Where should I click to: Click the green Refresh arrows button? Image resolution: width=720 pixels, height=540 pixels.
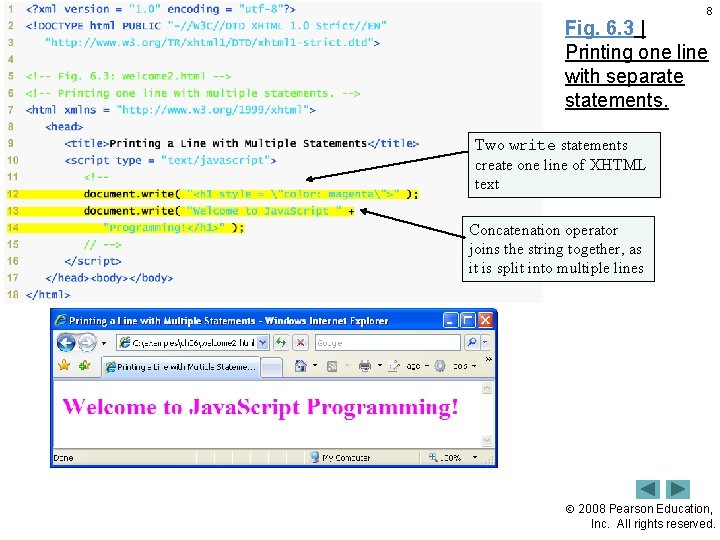(281, 343)
